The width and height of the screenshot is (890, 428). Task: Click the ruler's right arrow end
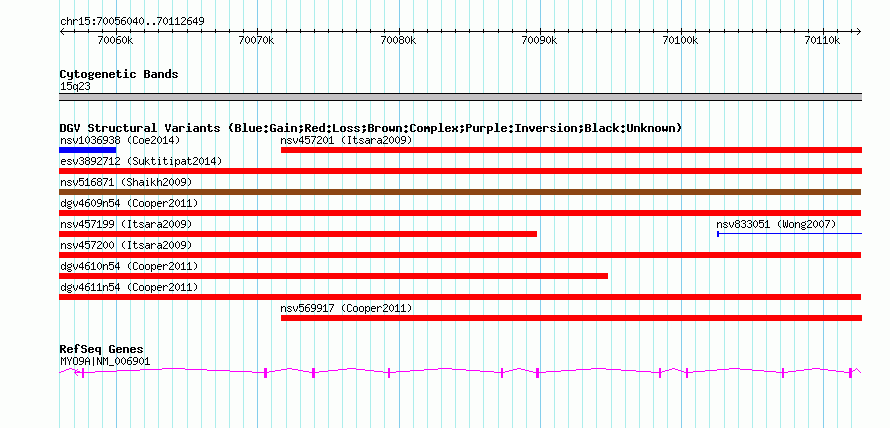(x=859, y=32)
